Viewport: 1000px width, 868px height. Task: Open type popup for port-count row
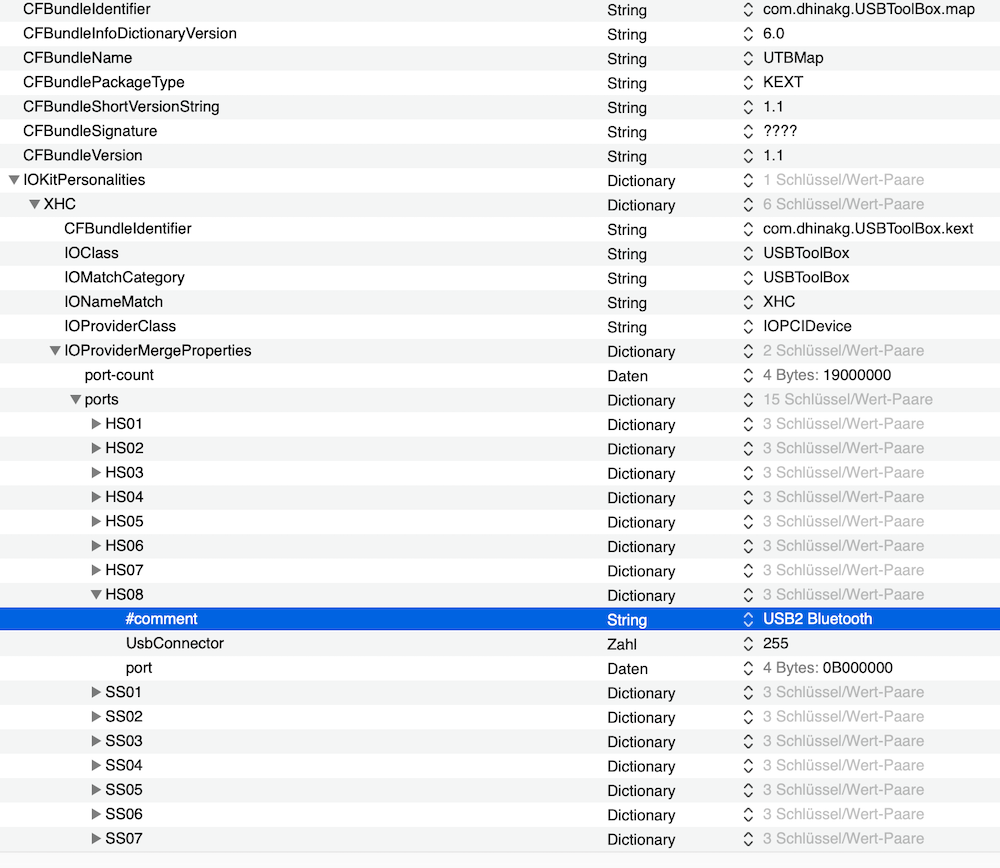point(748,376)
